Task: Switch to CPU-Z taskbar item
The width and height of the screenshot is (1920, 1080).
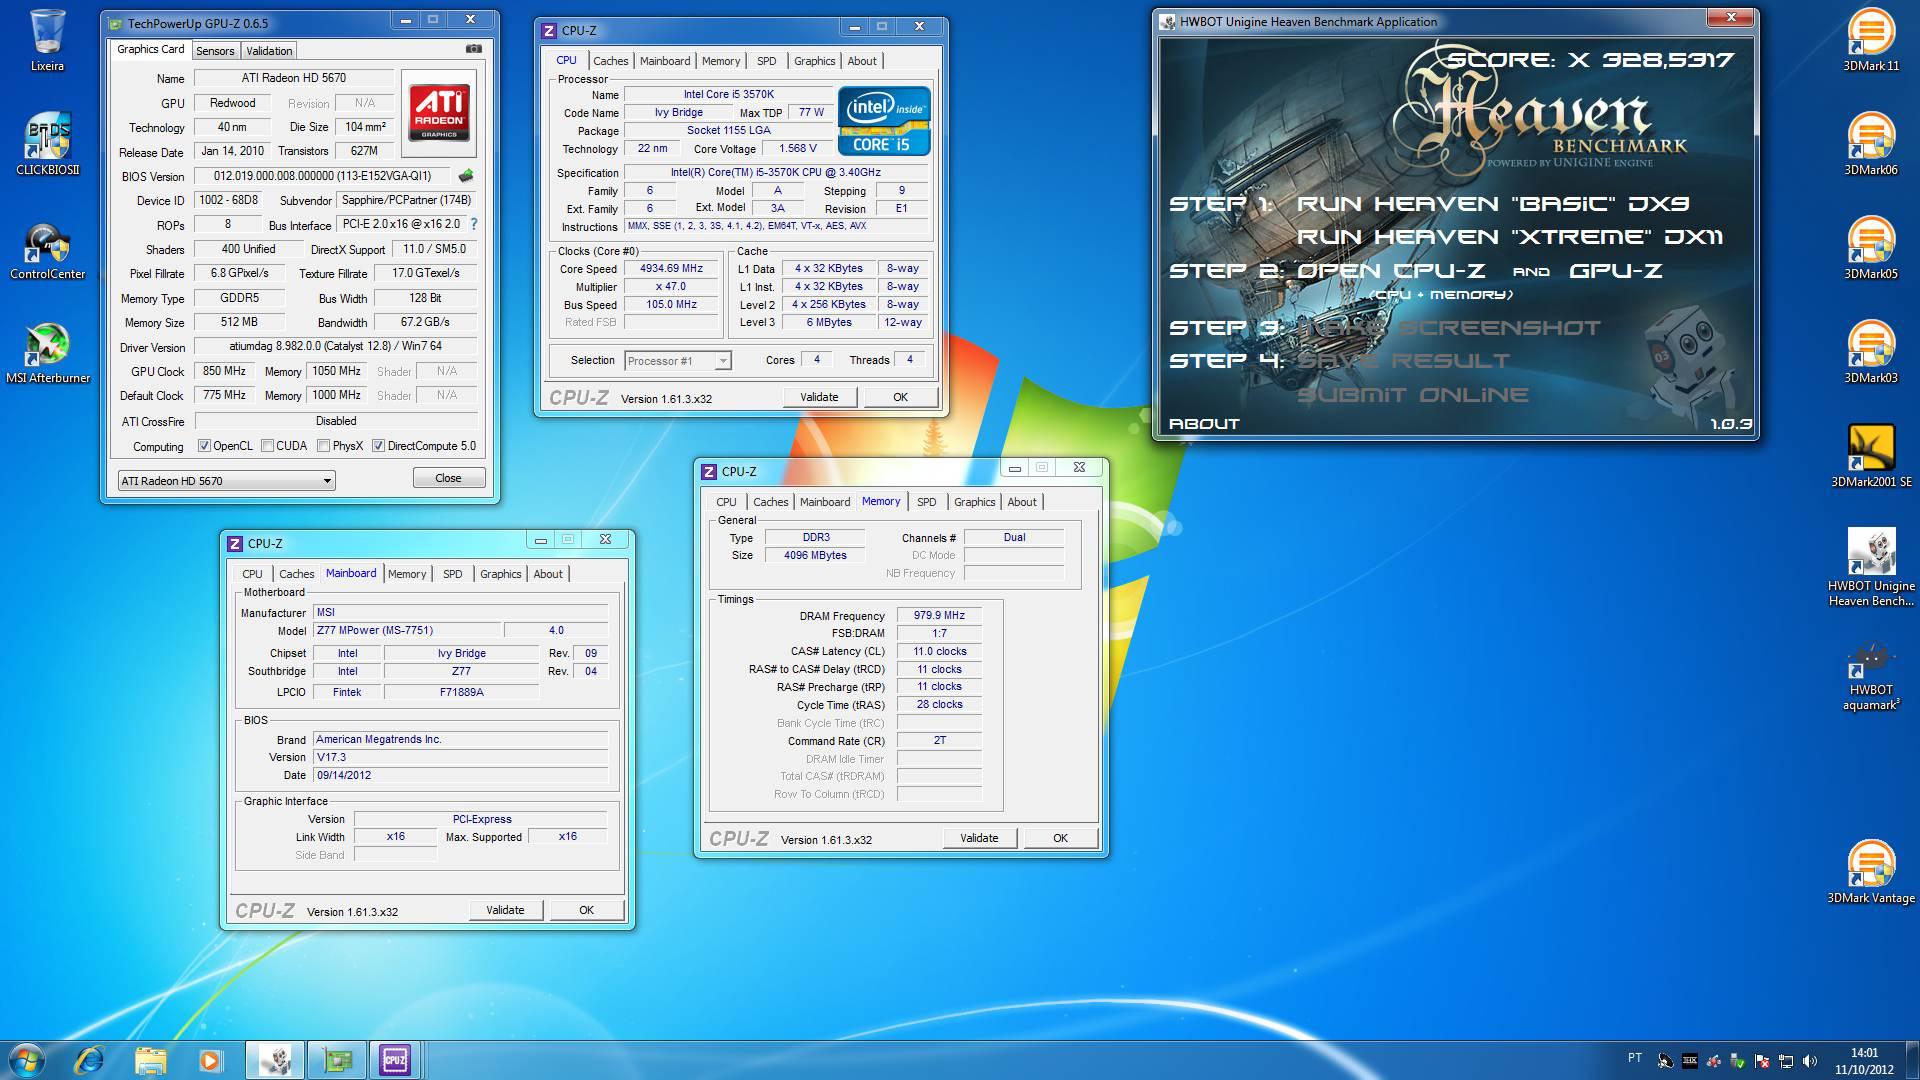Action: point(395,1059)
